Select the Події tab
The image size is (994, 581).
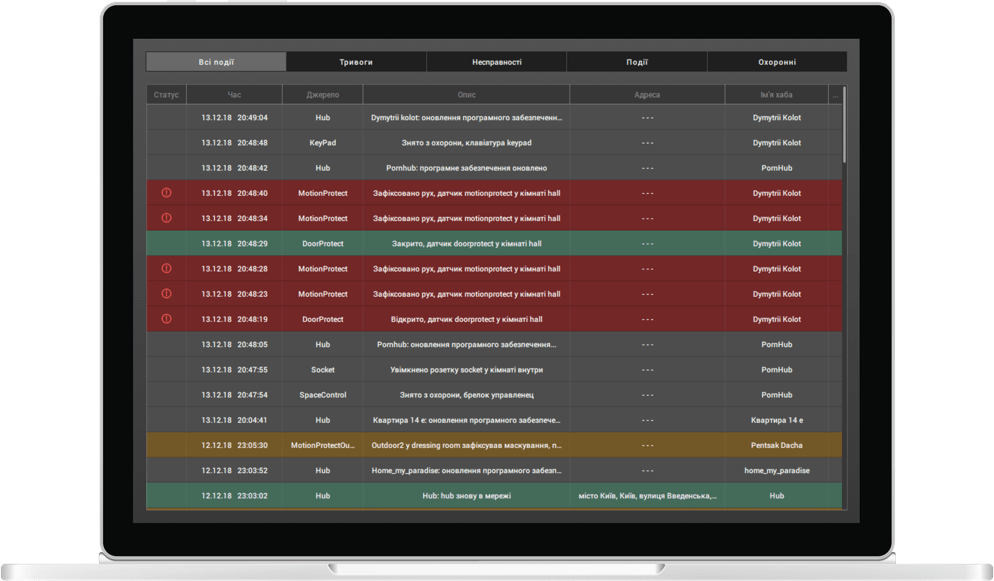click(636, 62)
